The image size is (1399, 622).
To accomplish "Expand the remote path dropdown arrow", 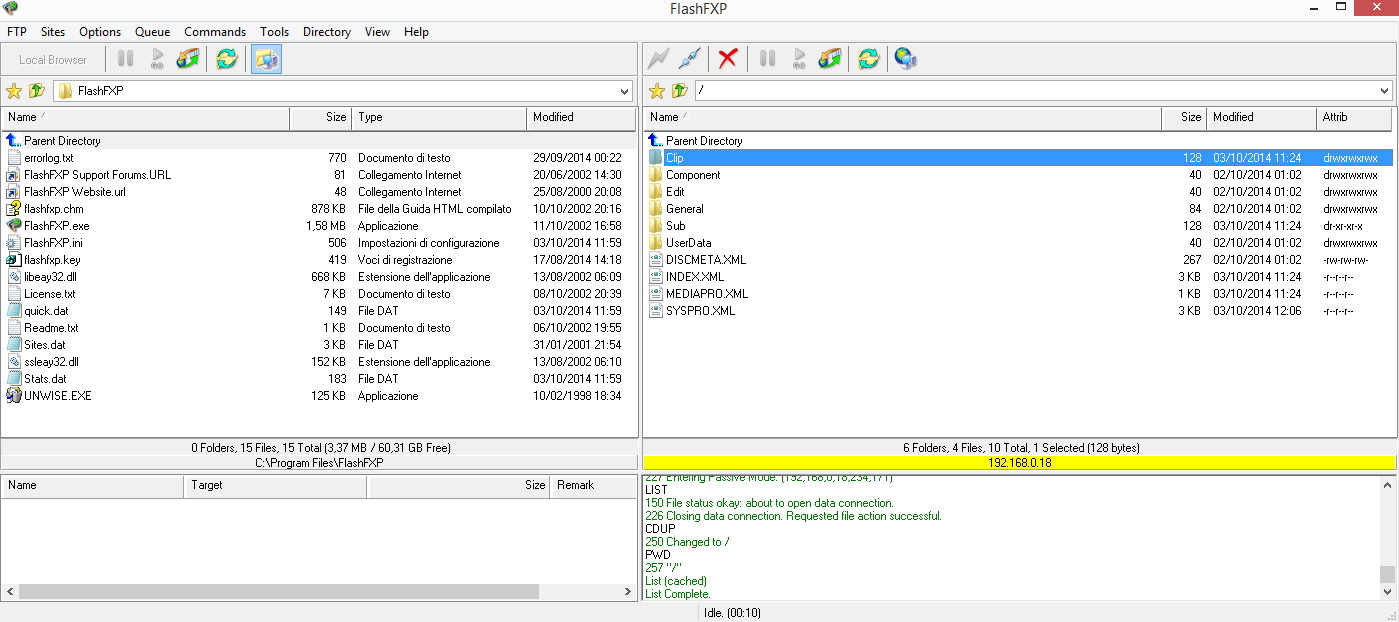I will click(x=1384, y=91).
